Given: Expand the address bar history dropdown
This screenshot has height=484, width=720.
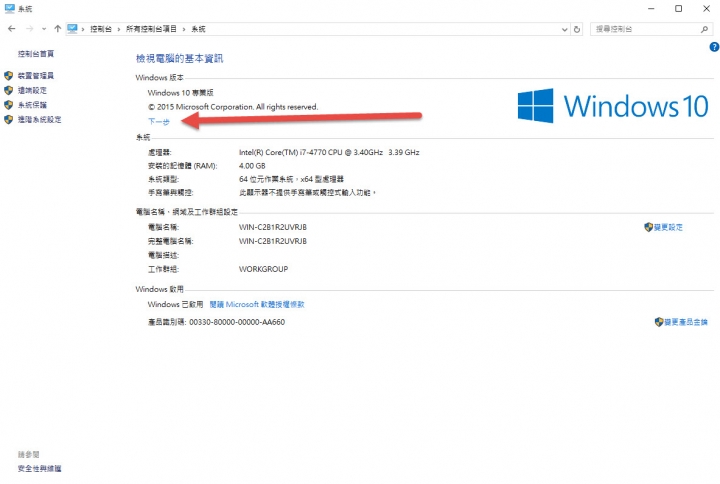Looking at the screenshot, I should click(x=564, y=29).
